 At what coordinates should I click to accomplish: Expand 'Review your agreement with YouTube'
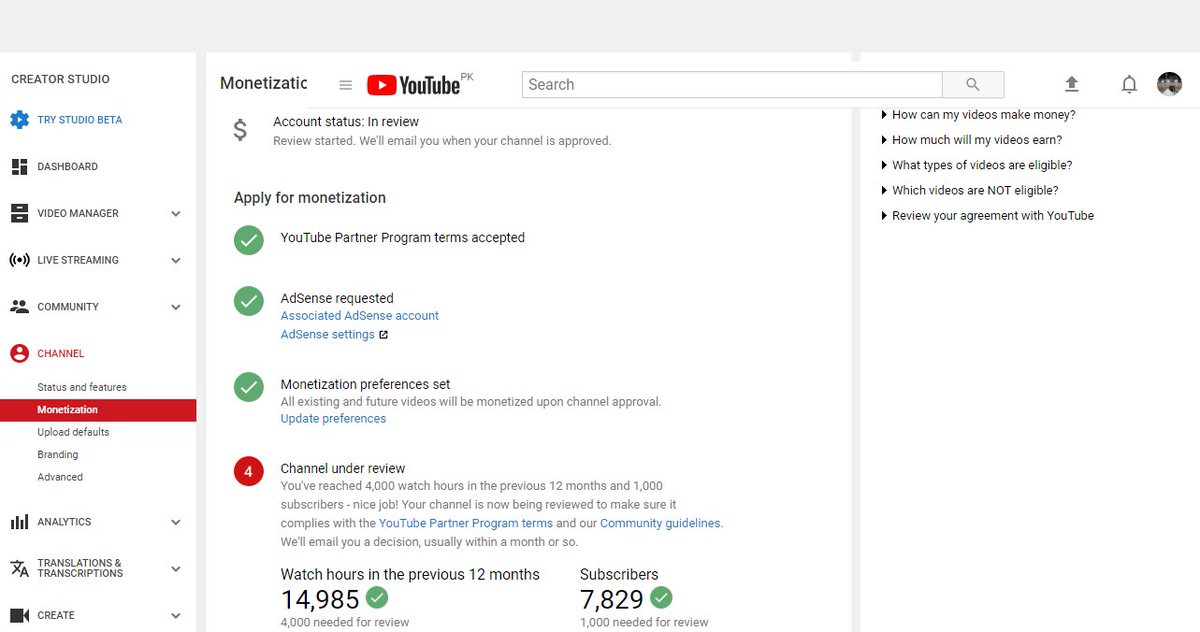(987, 215)
